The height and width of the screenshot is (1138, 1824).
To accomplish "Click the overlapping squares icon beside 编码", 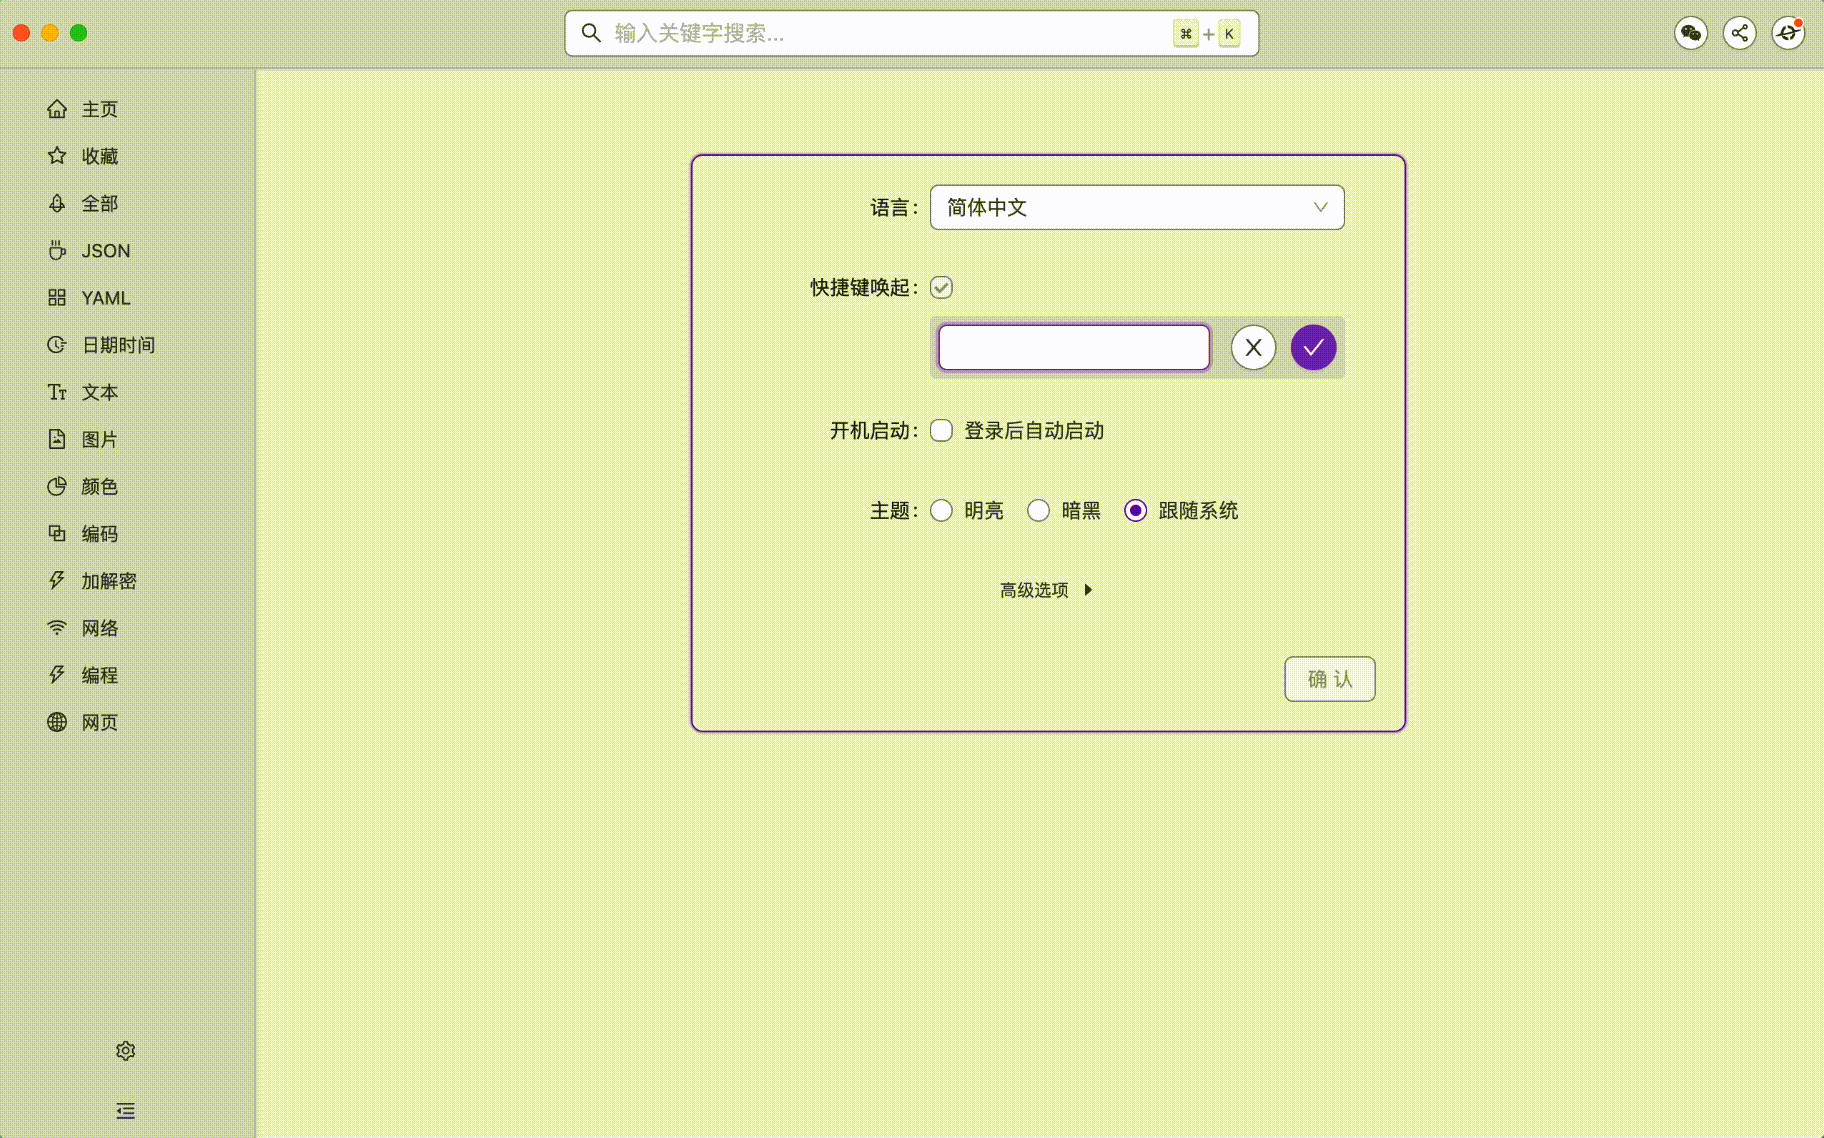I will pos(57,533).
